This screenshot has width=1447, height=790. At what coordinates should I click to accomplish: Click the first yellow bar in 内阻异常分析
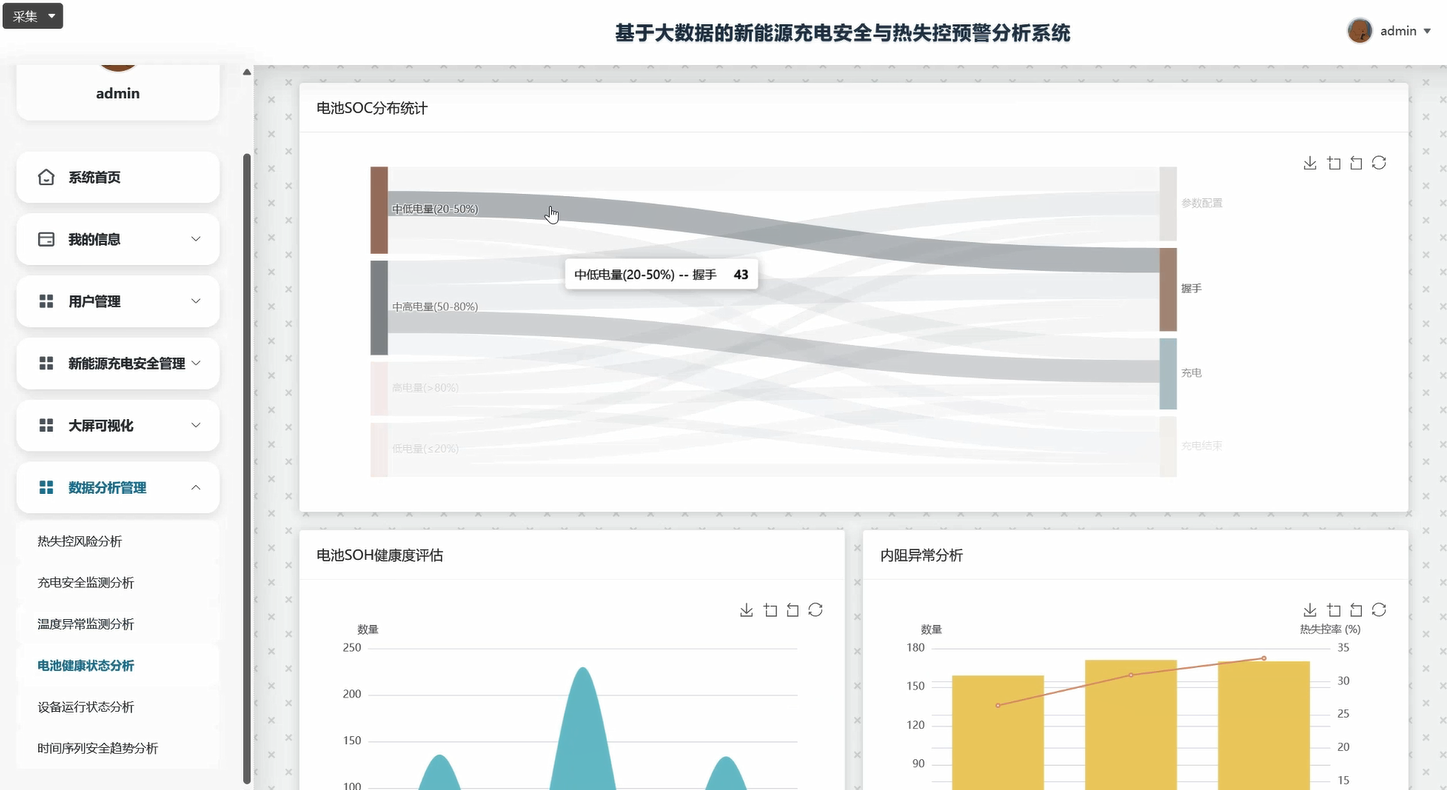coord(998,732)
